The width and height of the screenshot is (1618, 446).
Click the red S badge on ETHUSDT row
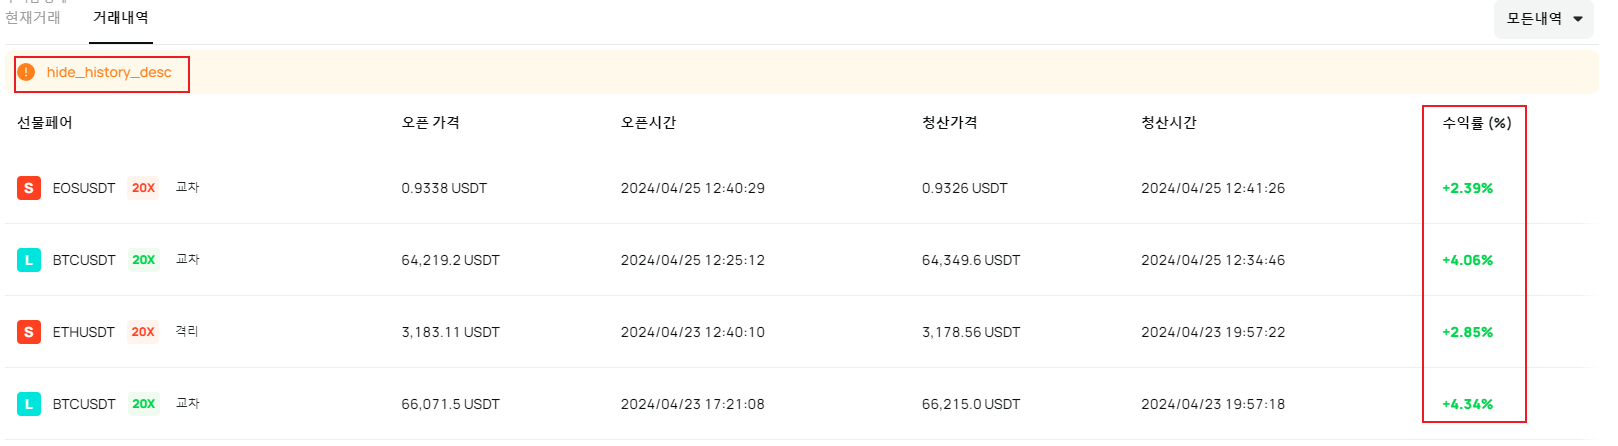tap(29, 332)
